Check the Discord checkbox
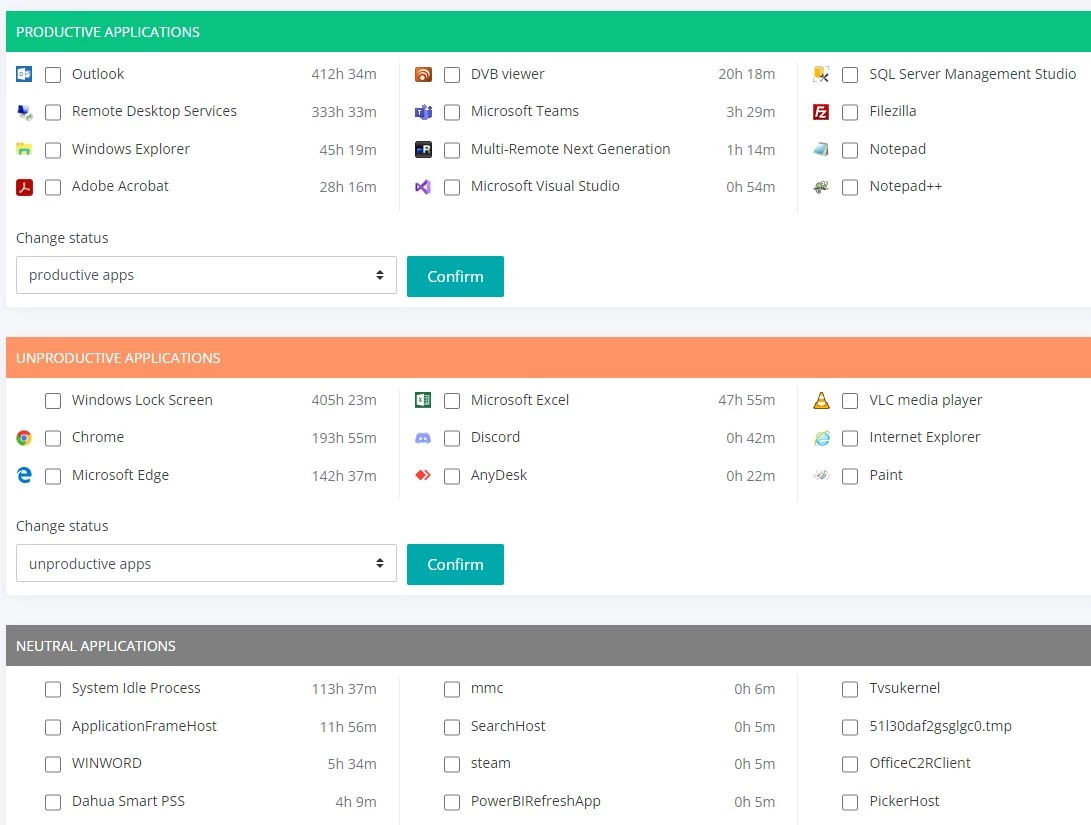1091x825 pixels. tap(452, 438)
